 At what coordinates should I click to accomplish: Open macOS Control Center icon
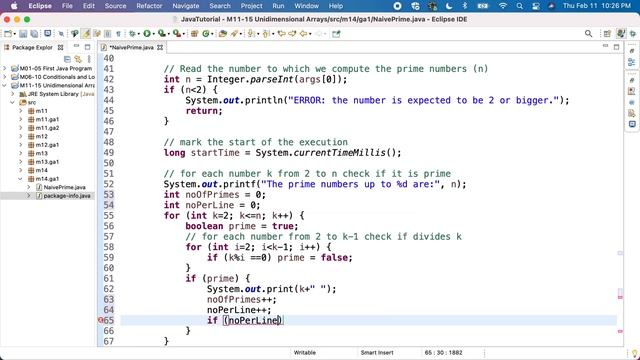click(536, 6)
